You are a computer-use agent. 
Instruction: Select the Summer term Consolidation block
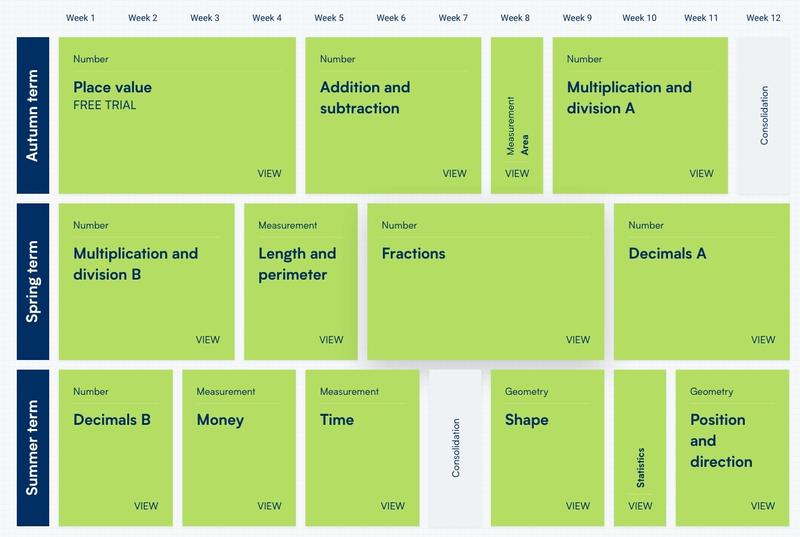[455, 447]
